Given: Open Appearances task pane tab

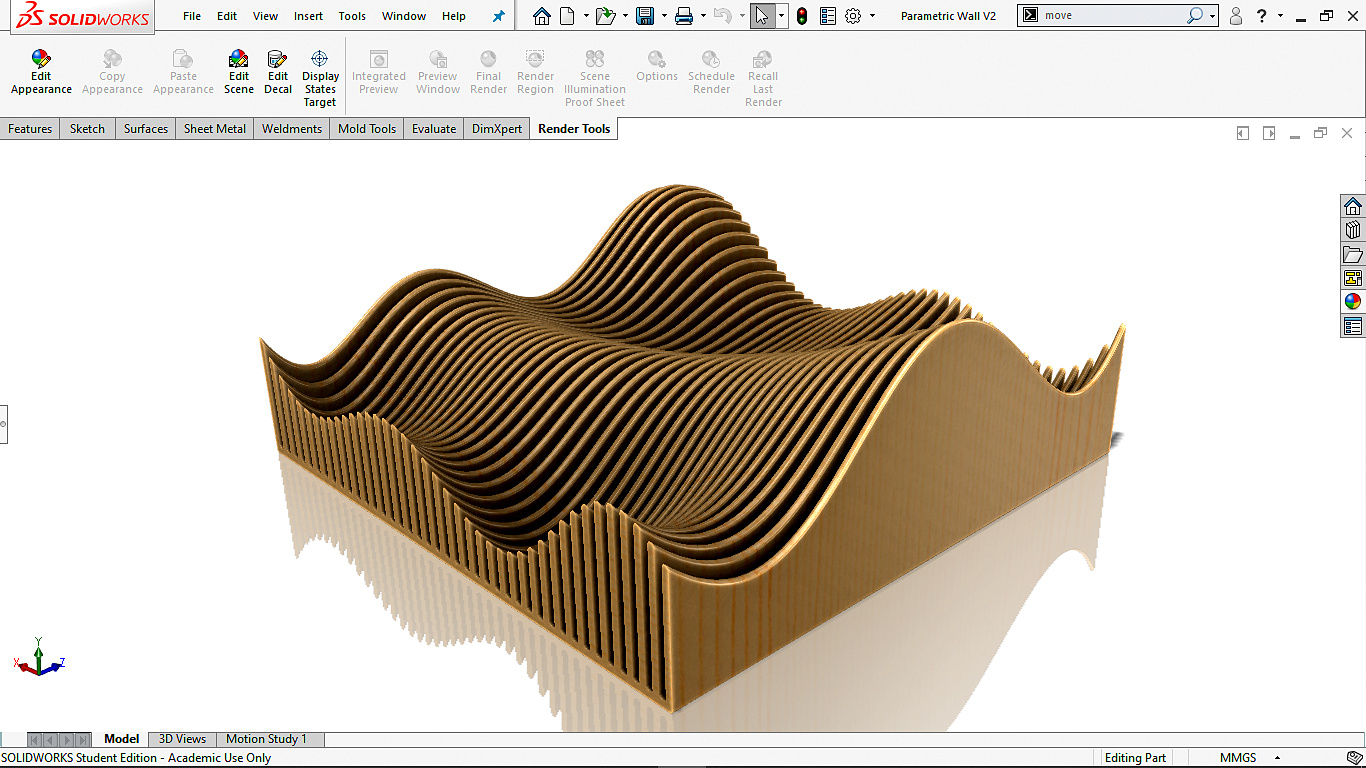Looking at the screenshot, I should [x=1353, y=302].
